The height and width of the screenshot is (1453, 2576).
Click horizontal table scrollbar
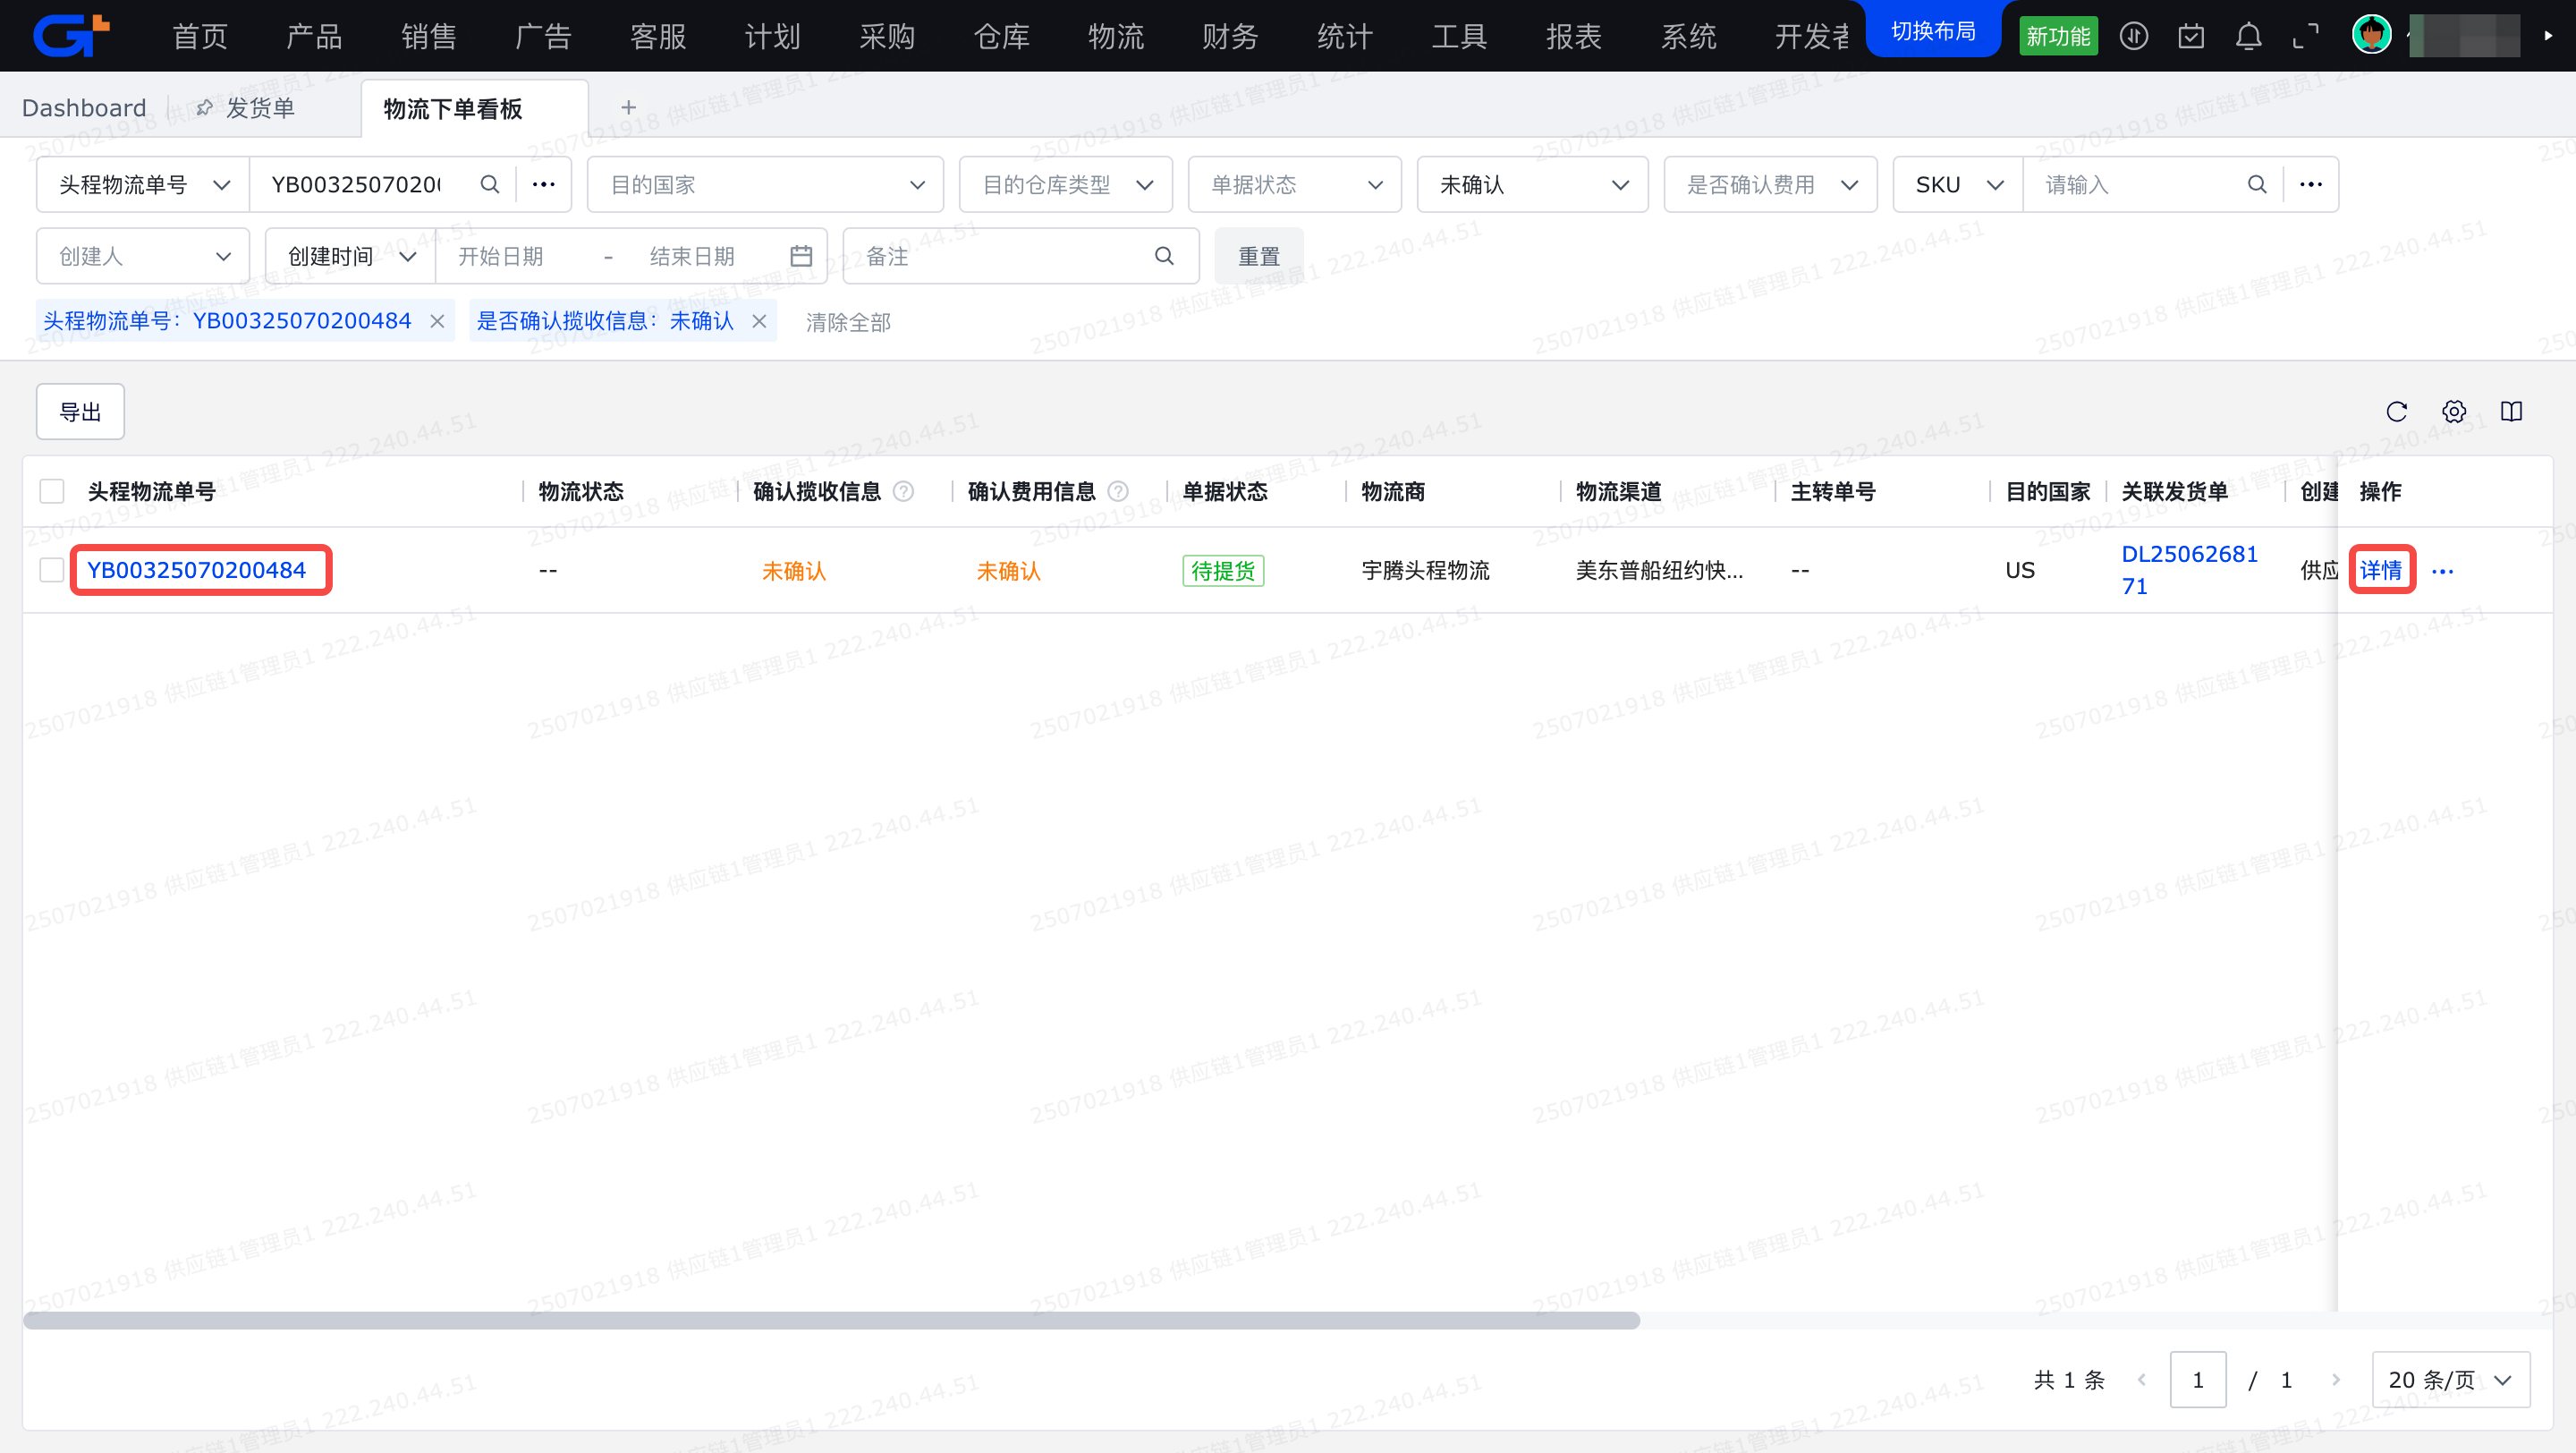[831, 1321]
